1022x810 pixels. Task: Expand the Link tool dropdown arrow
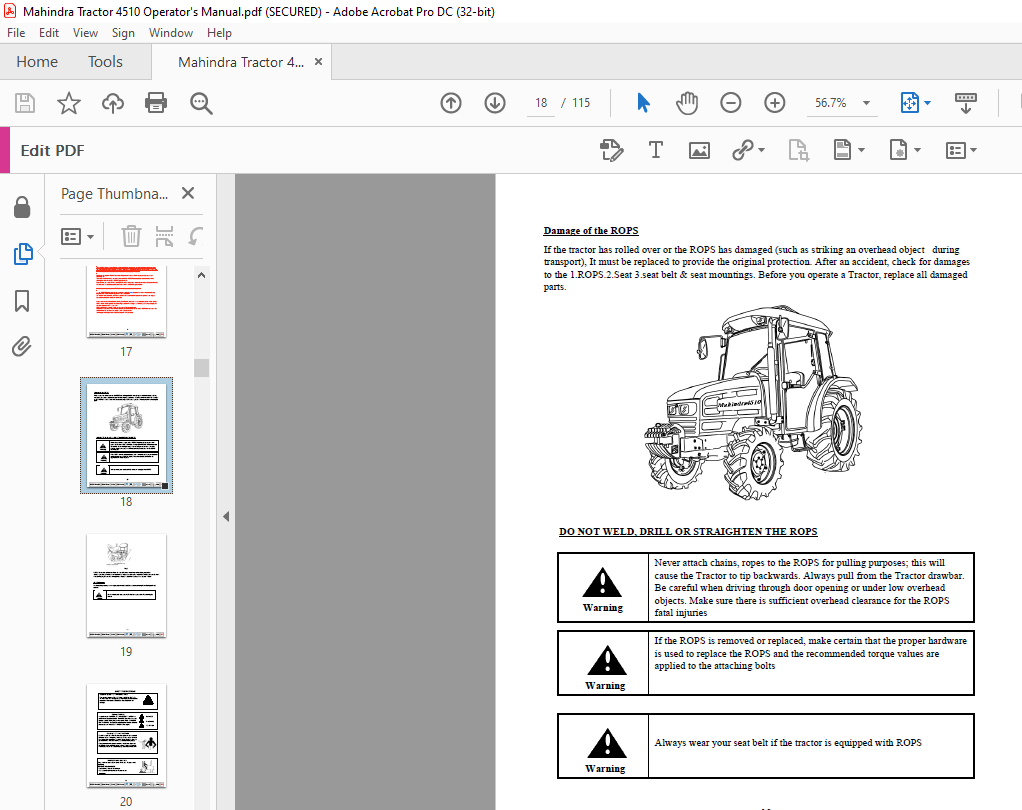pyautogui.click(x=761, y=151)
